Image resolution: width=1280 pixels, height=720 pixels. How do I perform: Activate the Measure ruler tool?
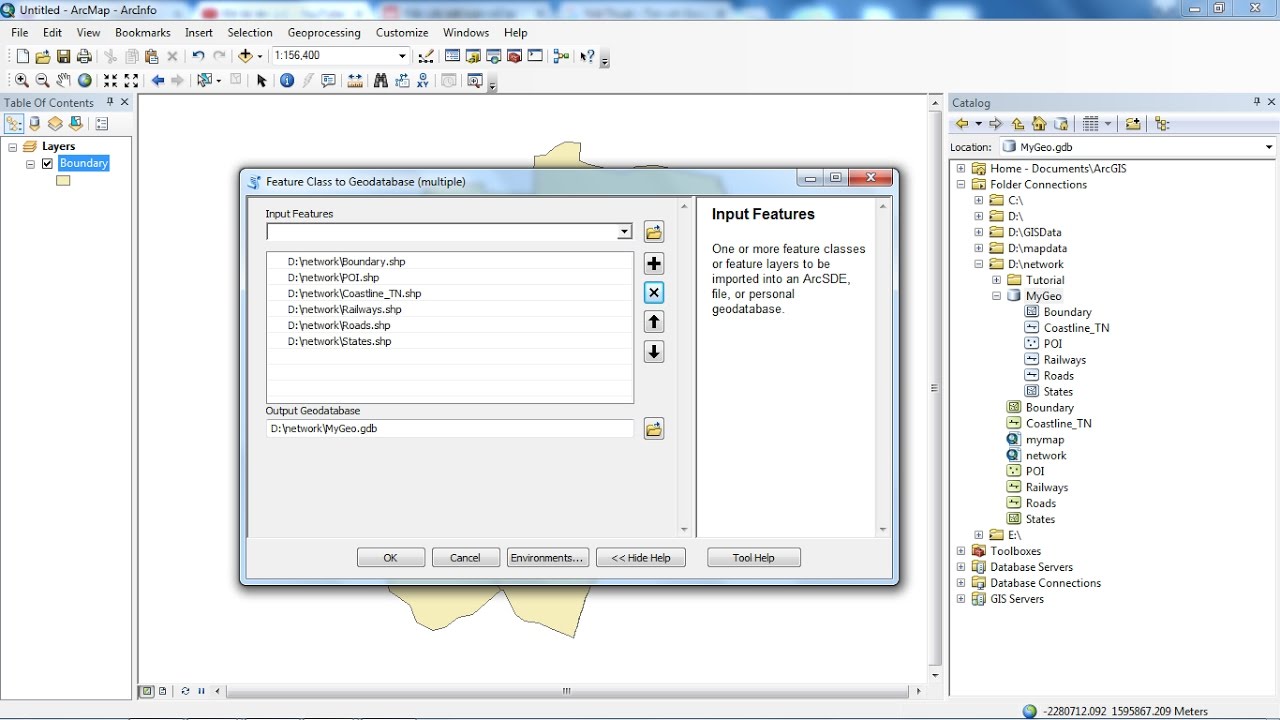pos(355,81)
